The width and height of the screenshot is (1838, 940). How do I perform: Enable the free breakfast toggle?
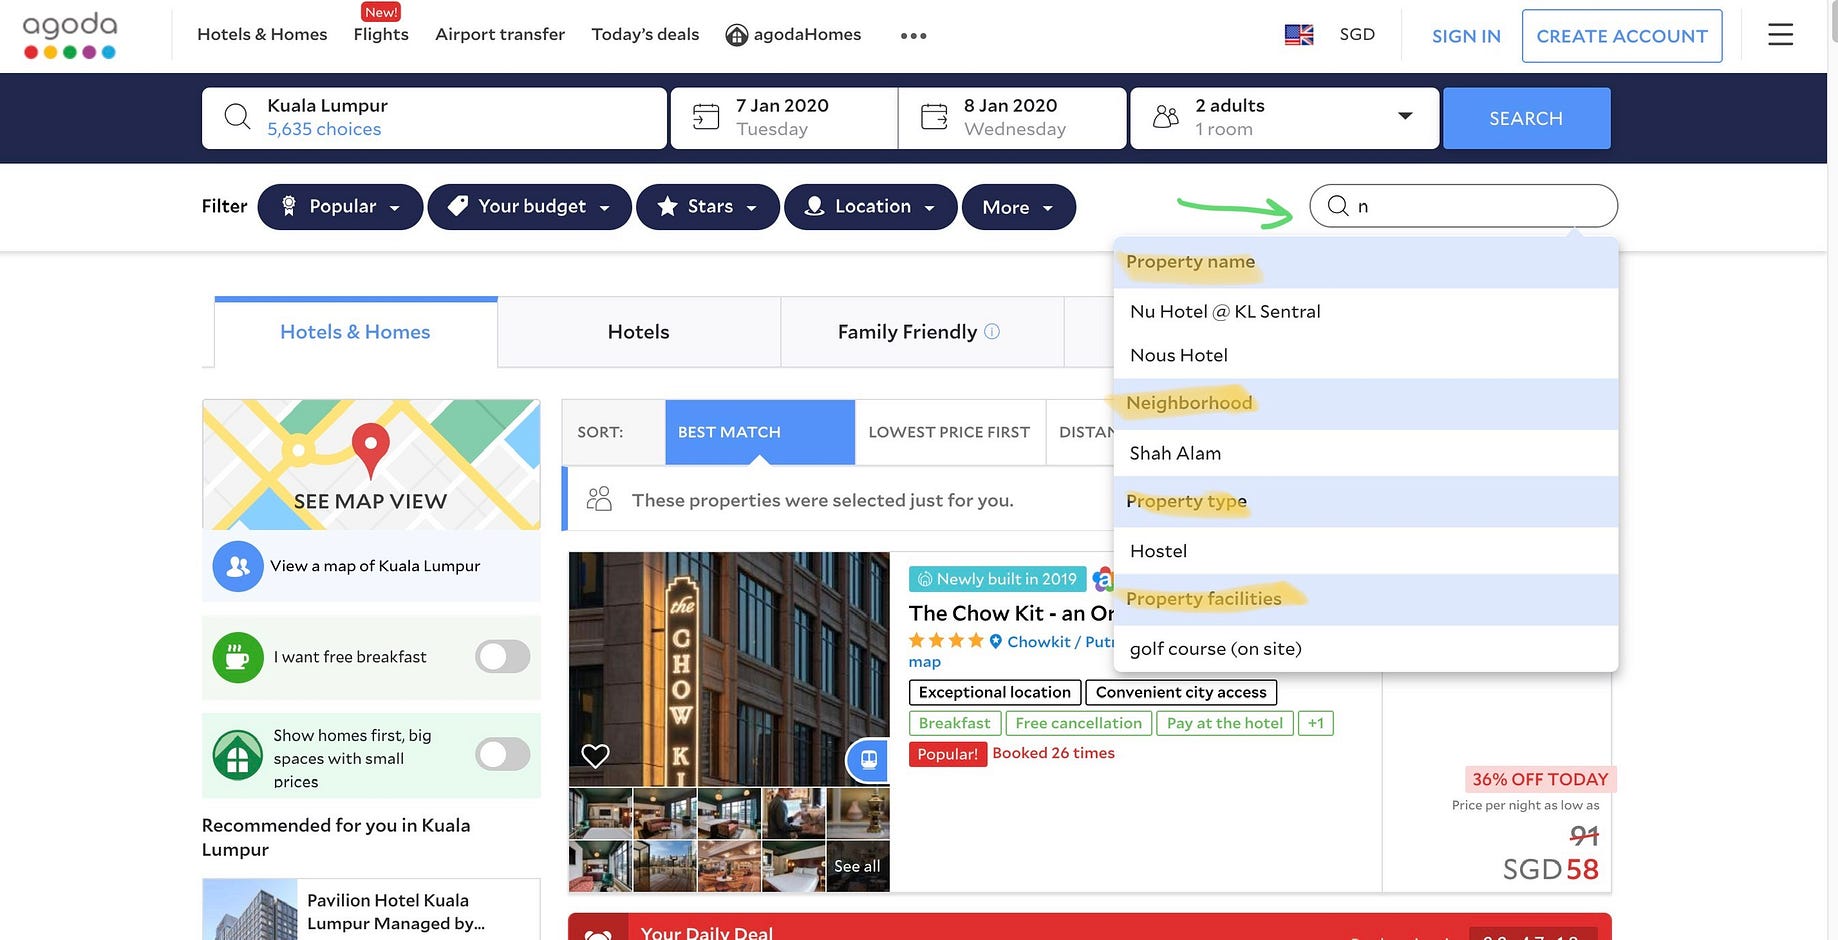pyautogui.click(x=501, y=657)
